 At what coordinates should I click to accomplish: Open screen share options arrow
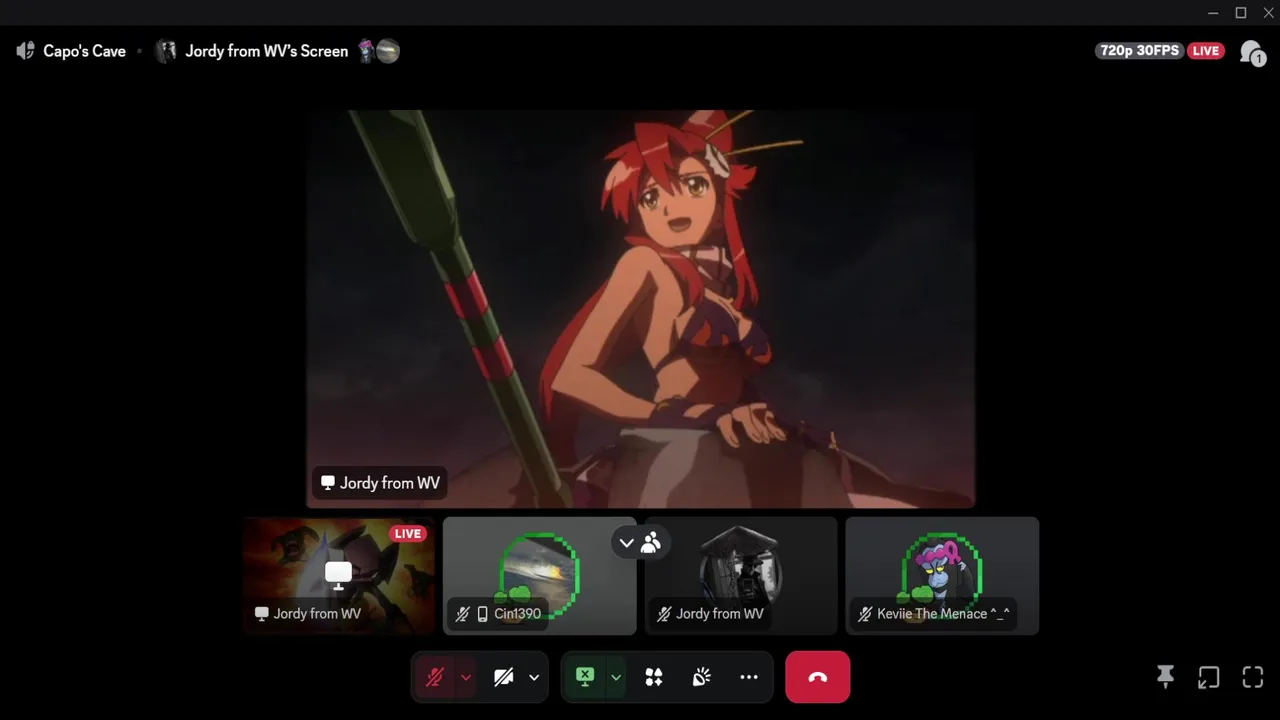pos(616,677)
